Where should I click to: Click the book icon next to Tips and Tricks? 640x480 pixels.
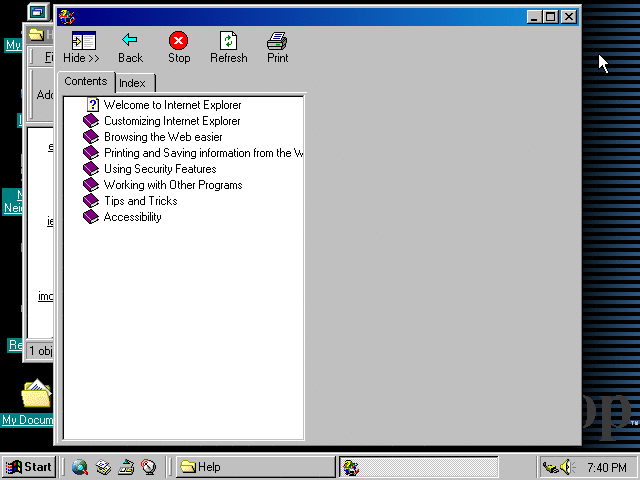(x=91, y=201)
